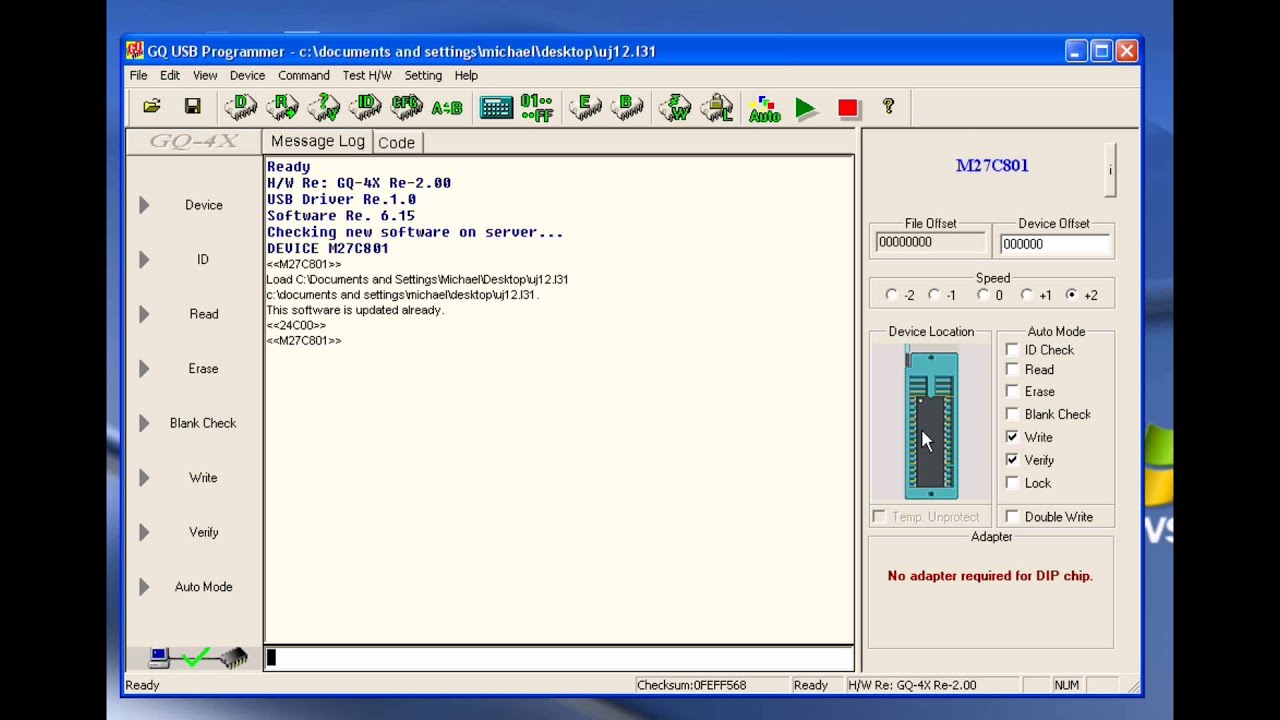Click the Device select chip icon (D)
This screenshot has height=720, width=1280.
tap(241, 107)
